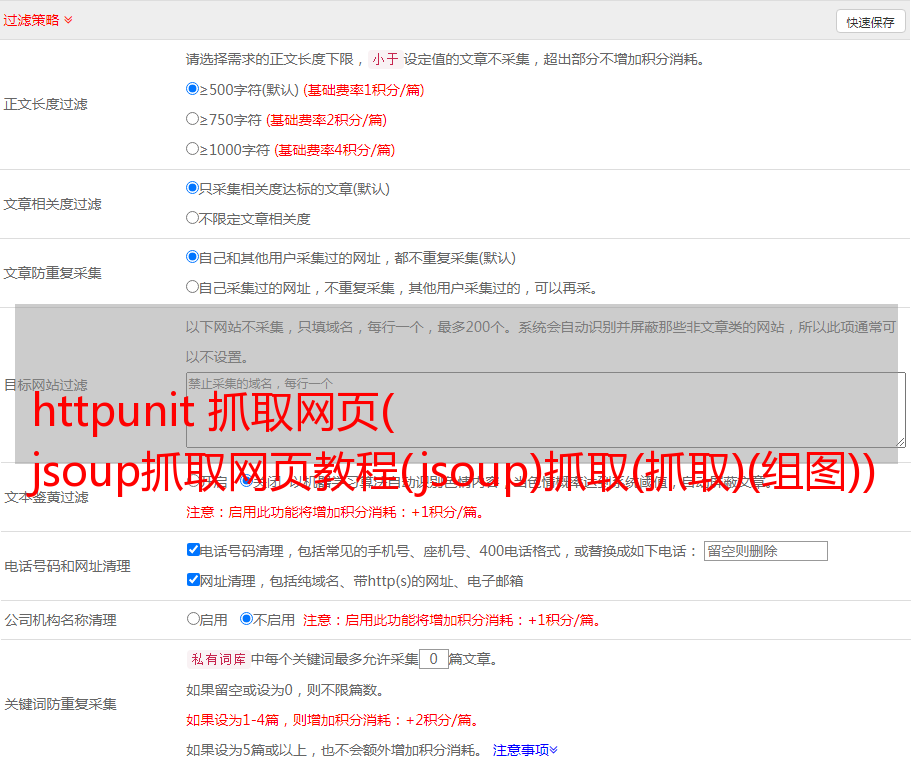The width and height of the screenshot is (912, 768).
Task: Collapse the 过滤策略 section header
Action: coord(38,20)
